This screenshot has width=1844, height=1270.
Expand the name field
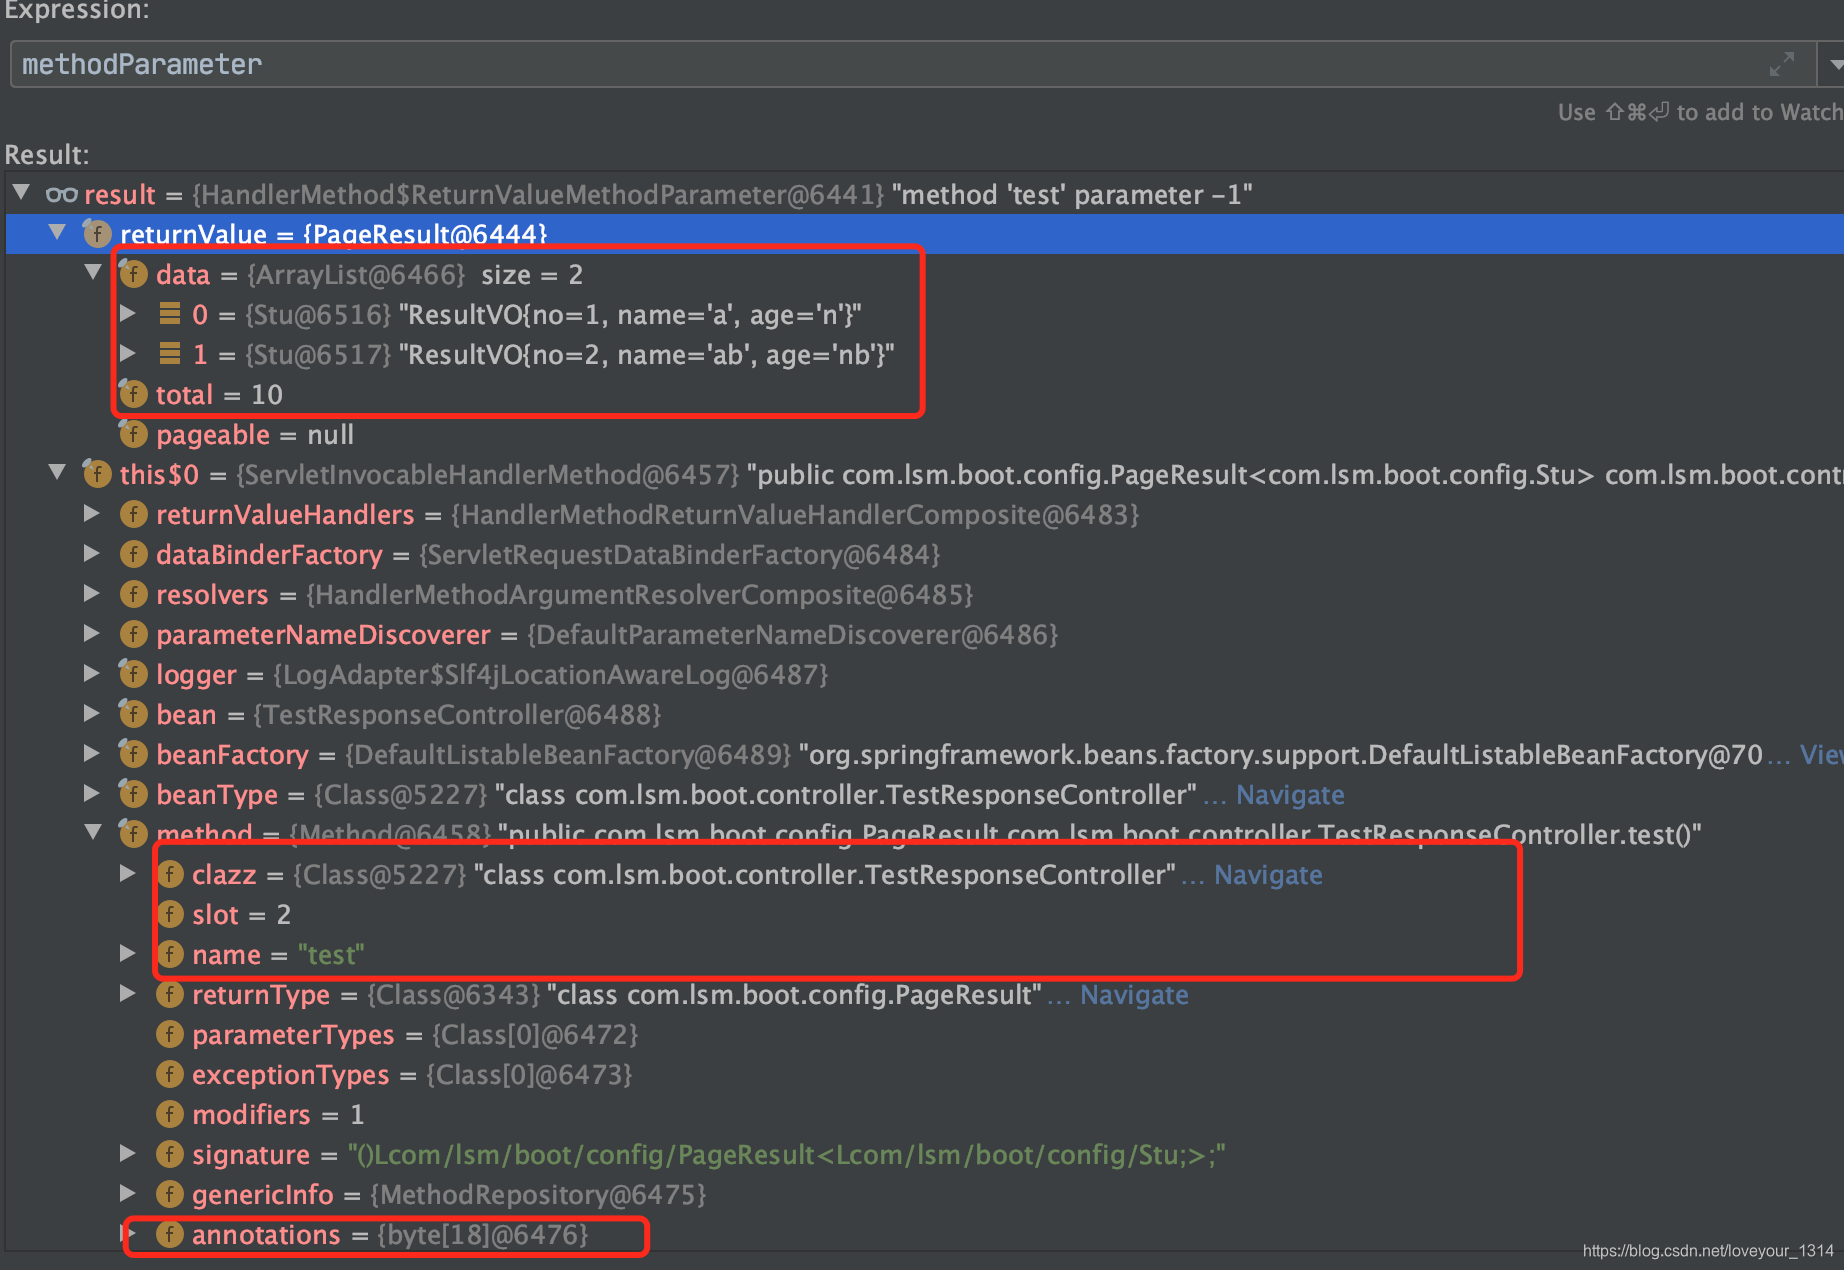click(128, 953)
